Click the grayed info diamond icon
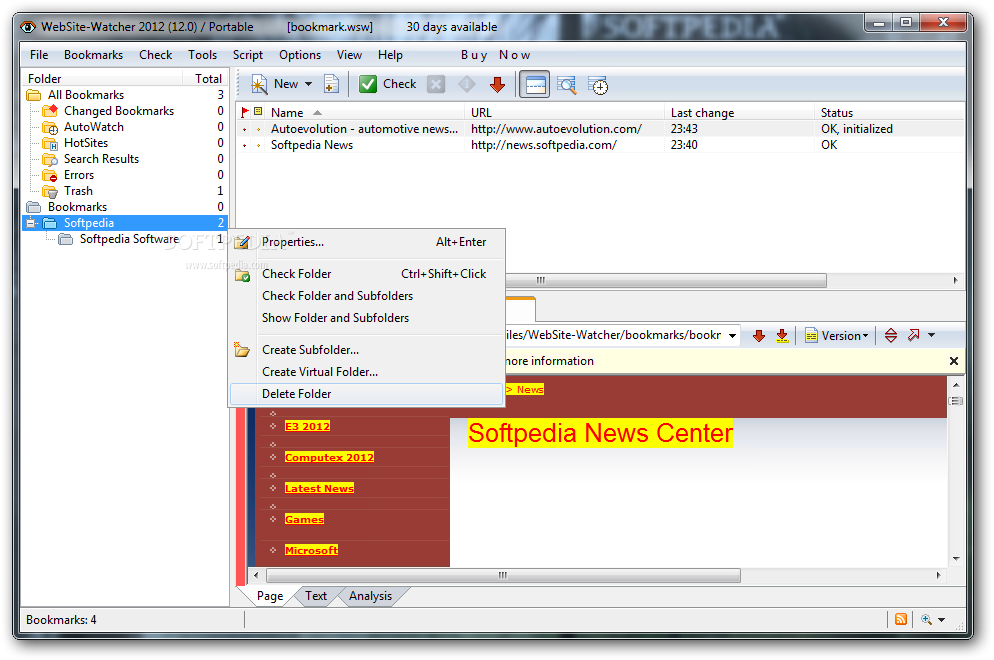Viewport: 994px width, 660px height. 467,84
